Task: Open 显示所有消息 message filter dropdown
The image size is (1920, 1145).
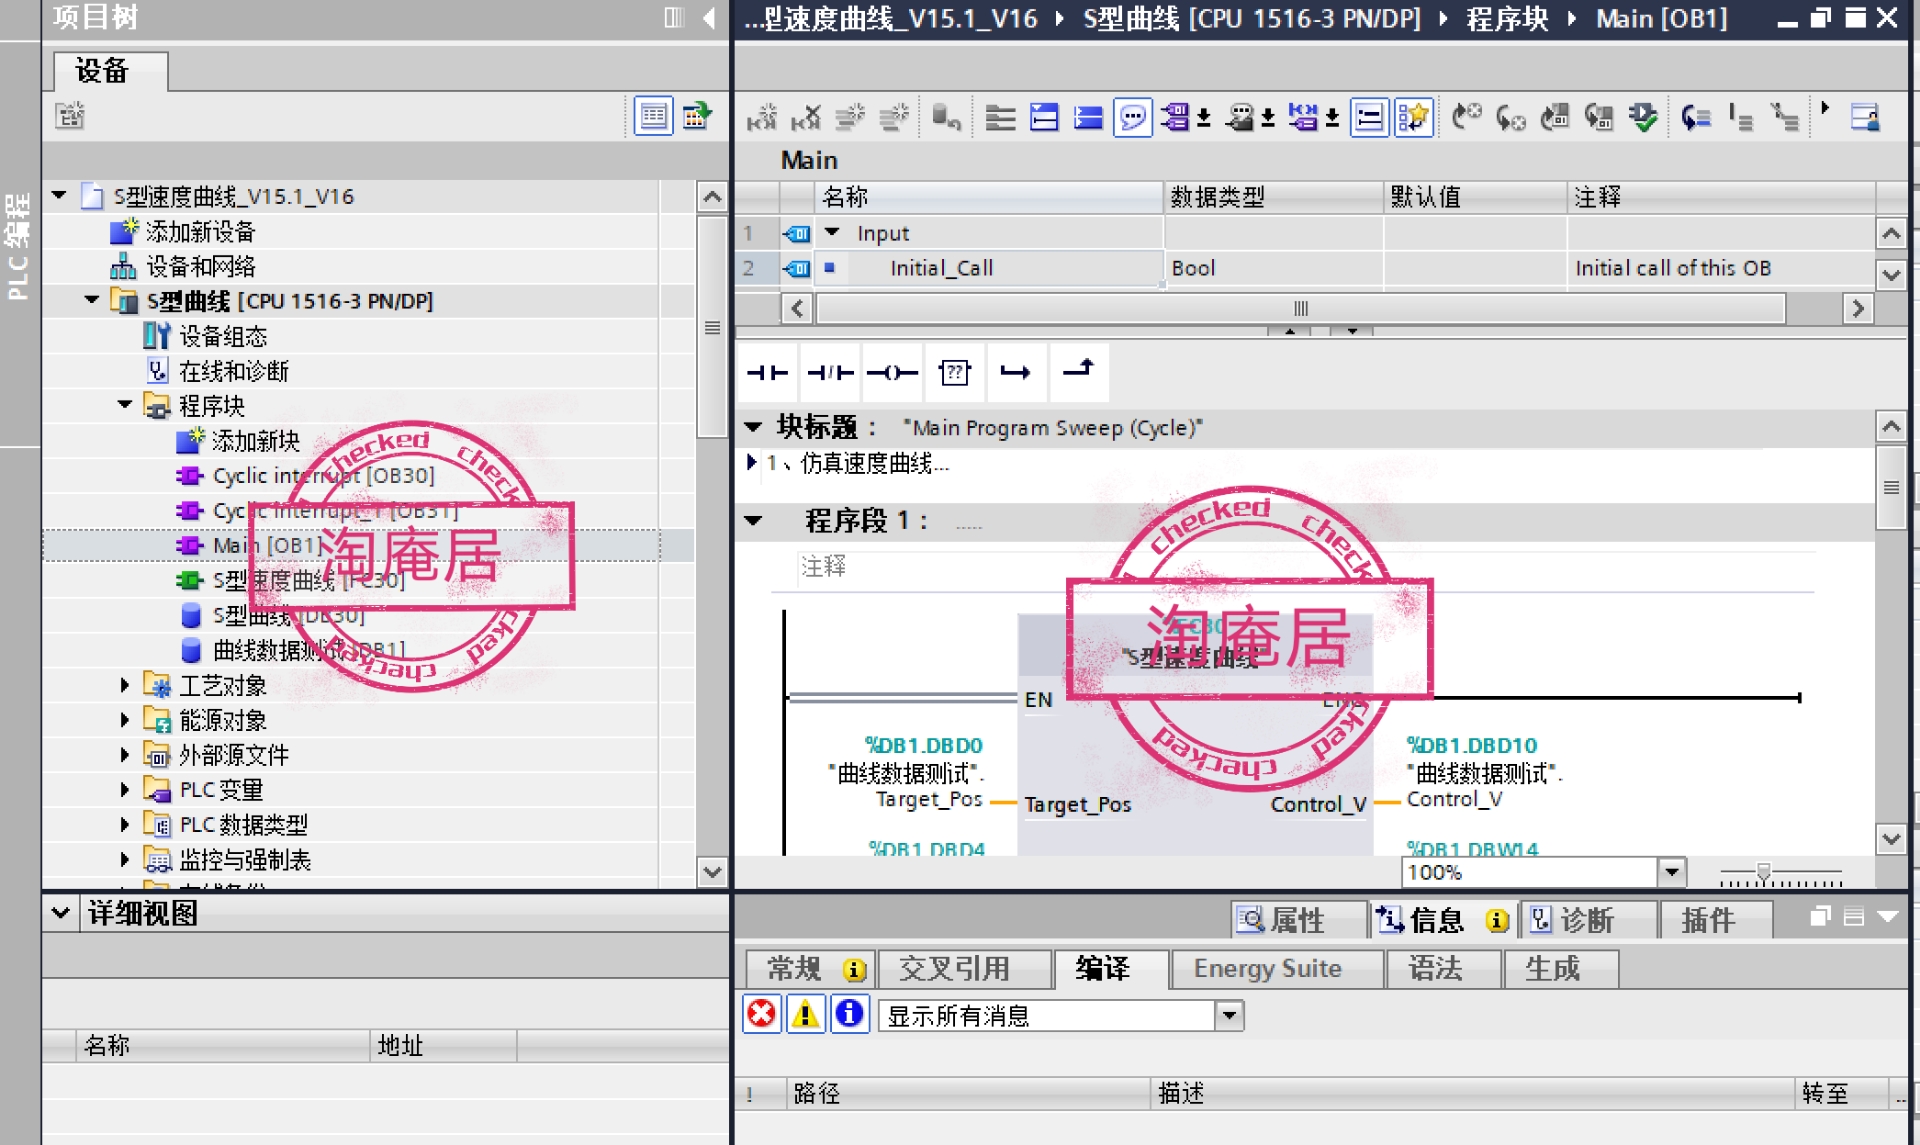Action: point(1229,1016)
